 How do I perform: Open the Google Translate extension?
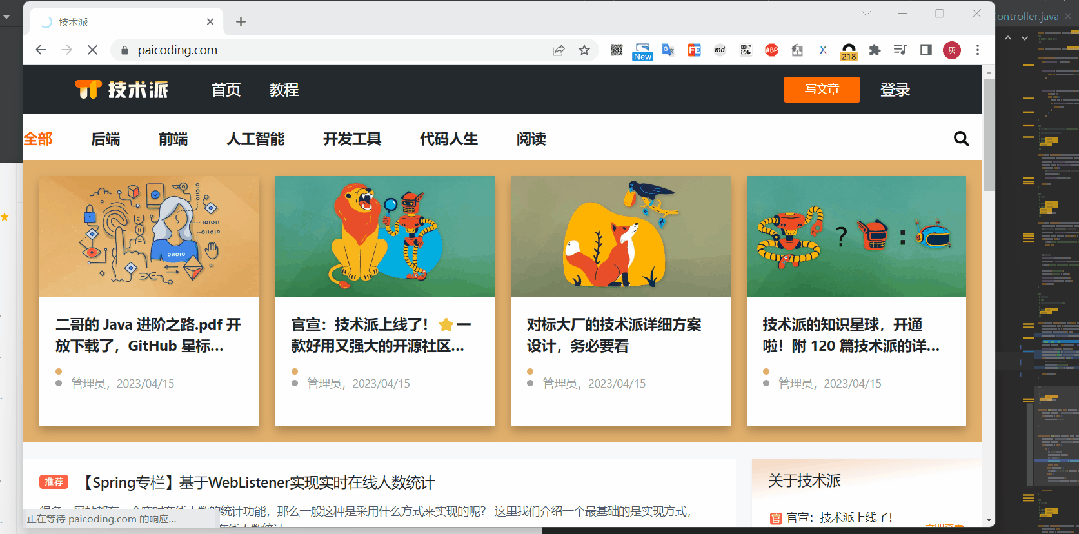coord(667,50)
